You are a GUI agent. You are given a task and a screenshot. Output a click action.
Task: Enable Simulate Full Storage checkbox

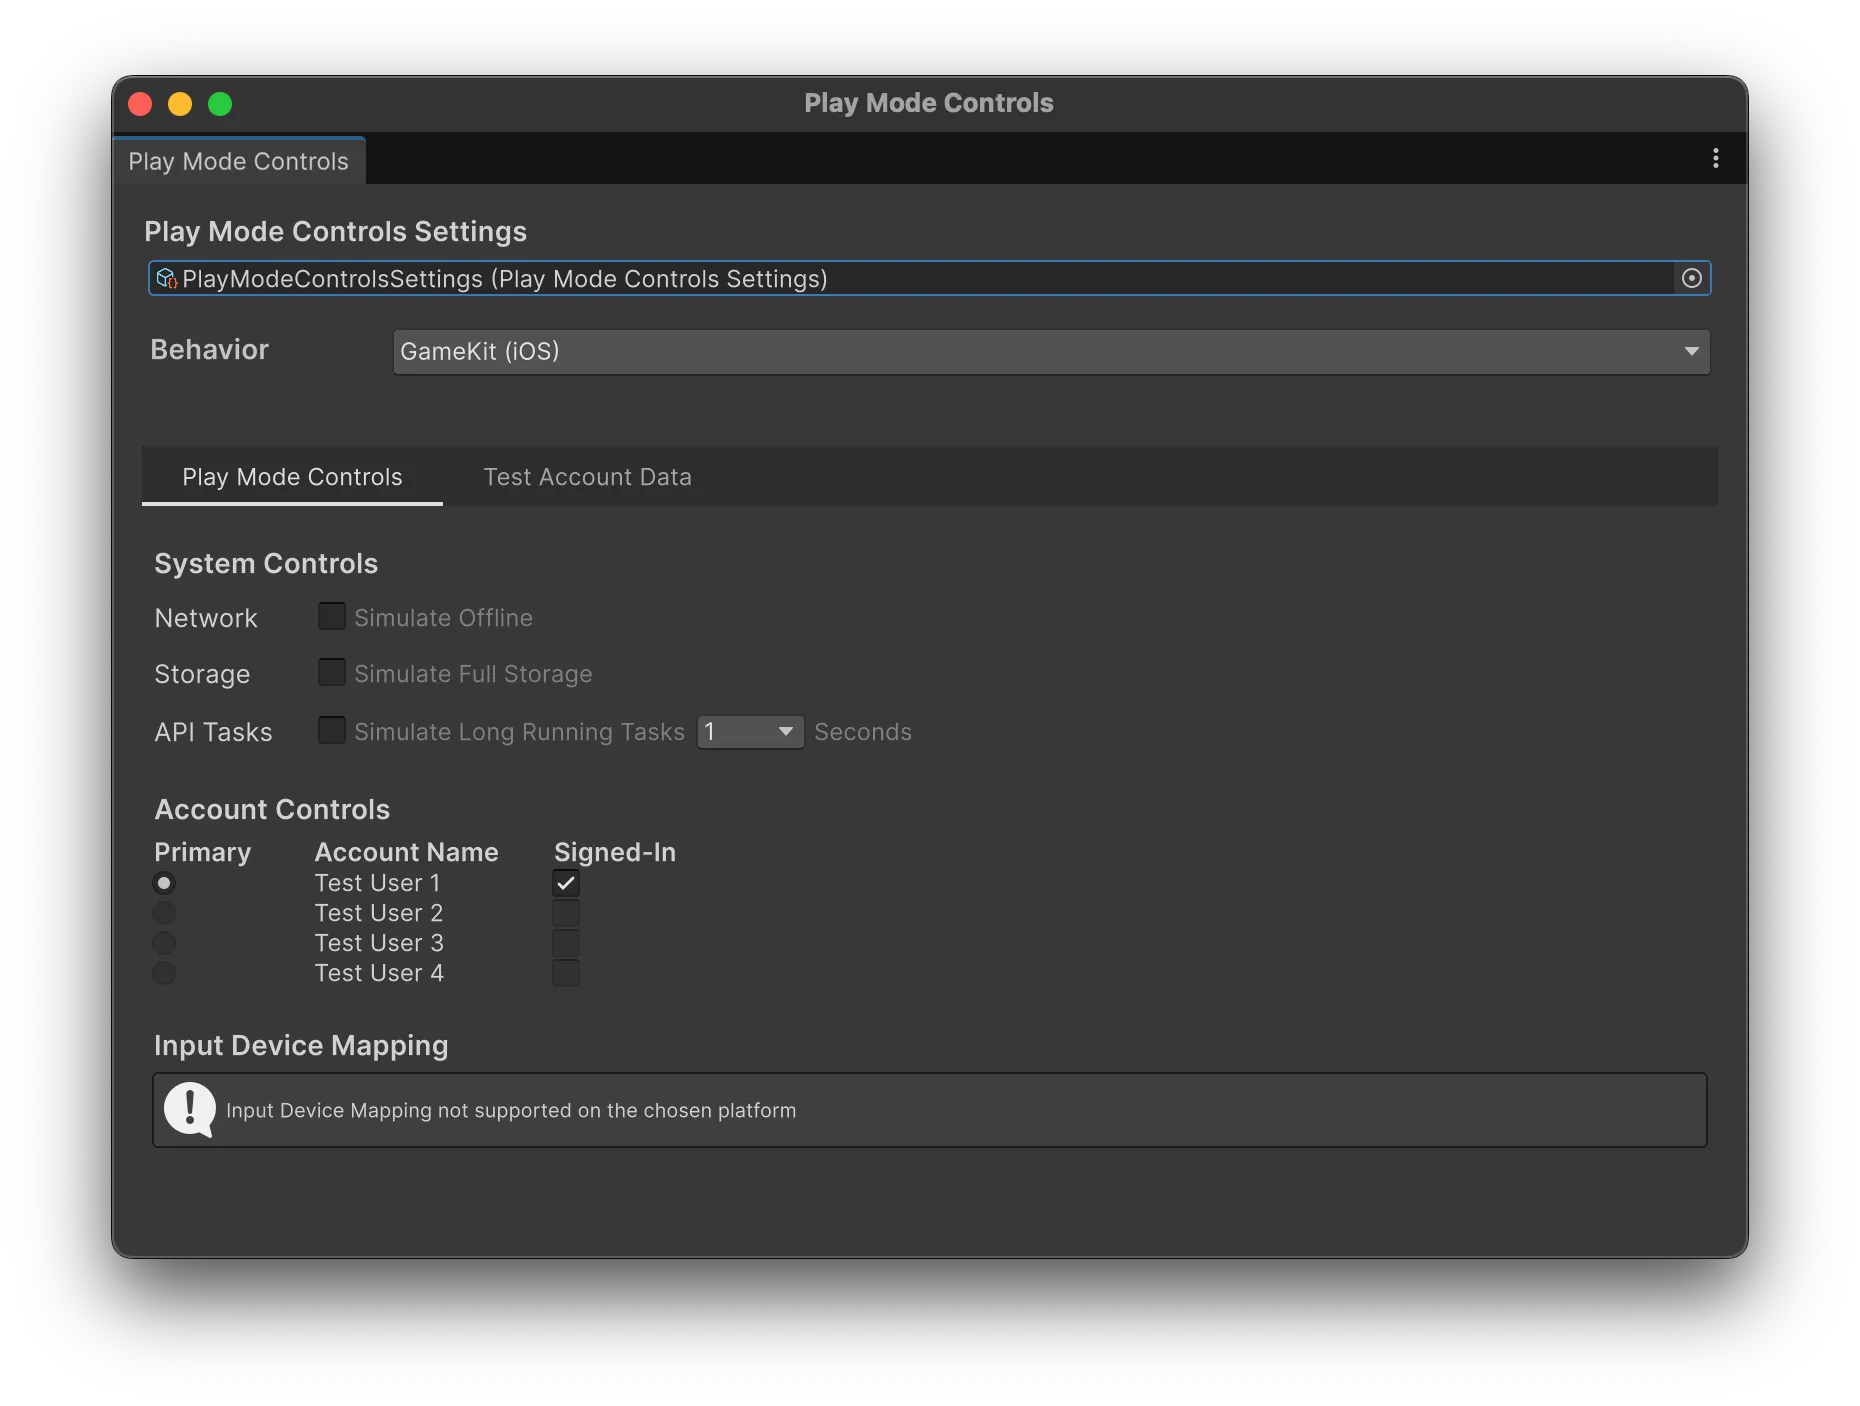pos(331,672)
